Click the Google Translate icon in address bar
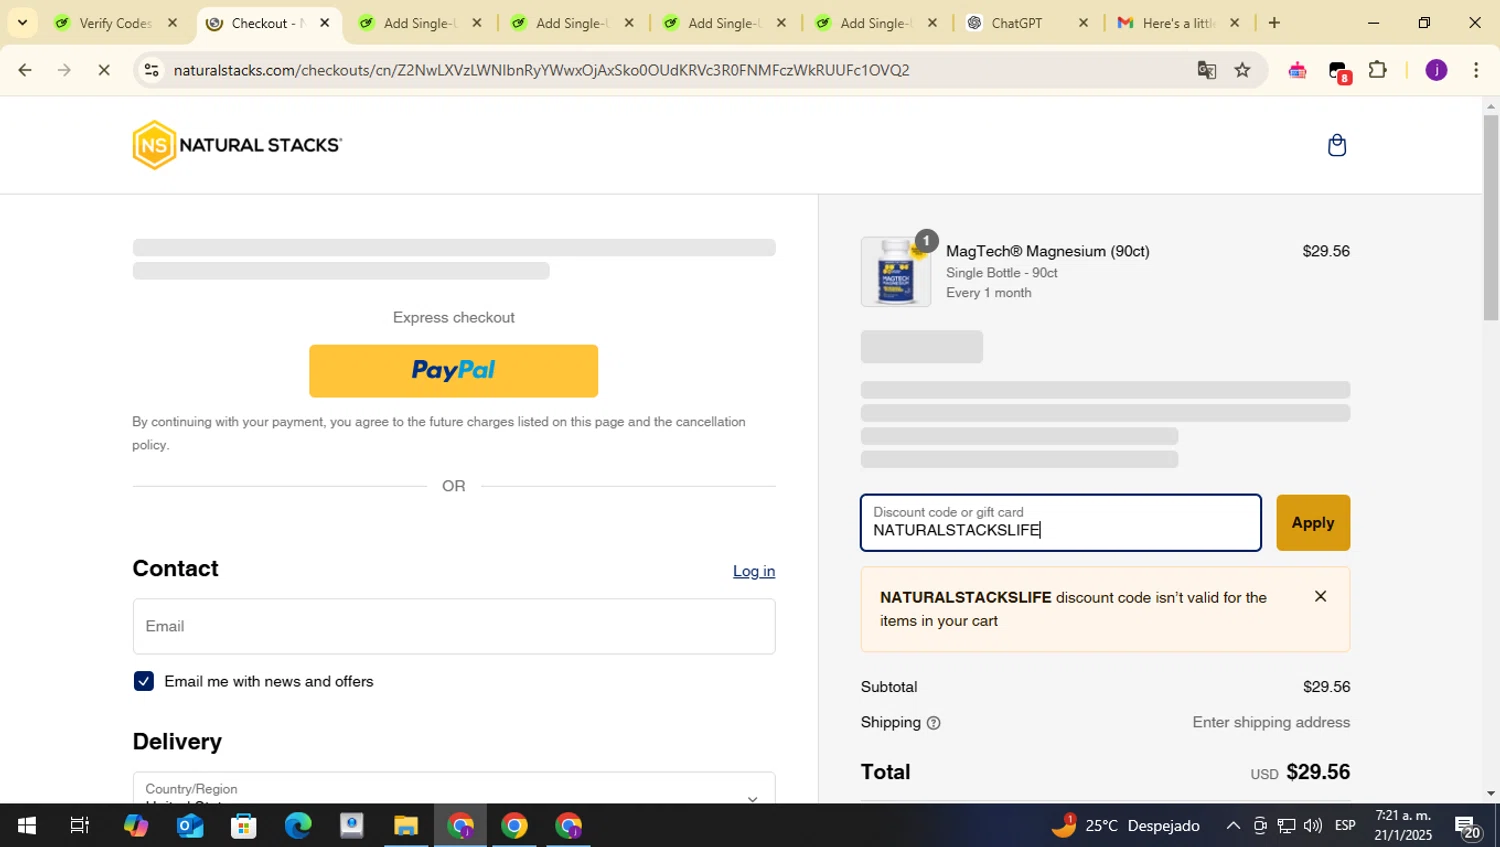Image resolution: width=1500 pixels, height=847 pixels. point(1206,70)
